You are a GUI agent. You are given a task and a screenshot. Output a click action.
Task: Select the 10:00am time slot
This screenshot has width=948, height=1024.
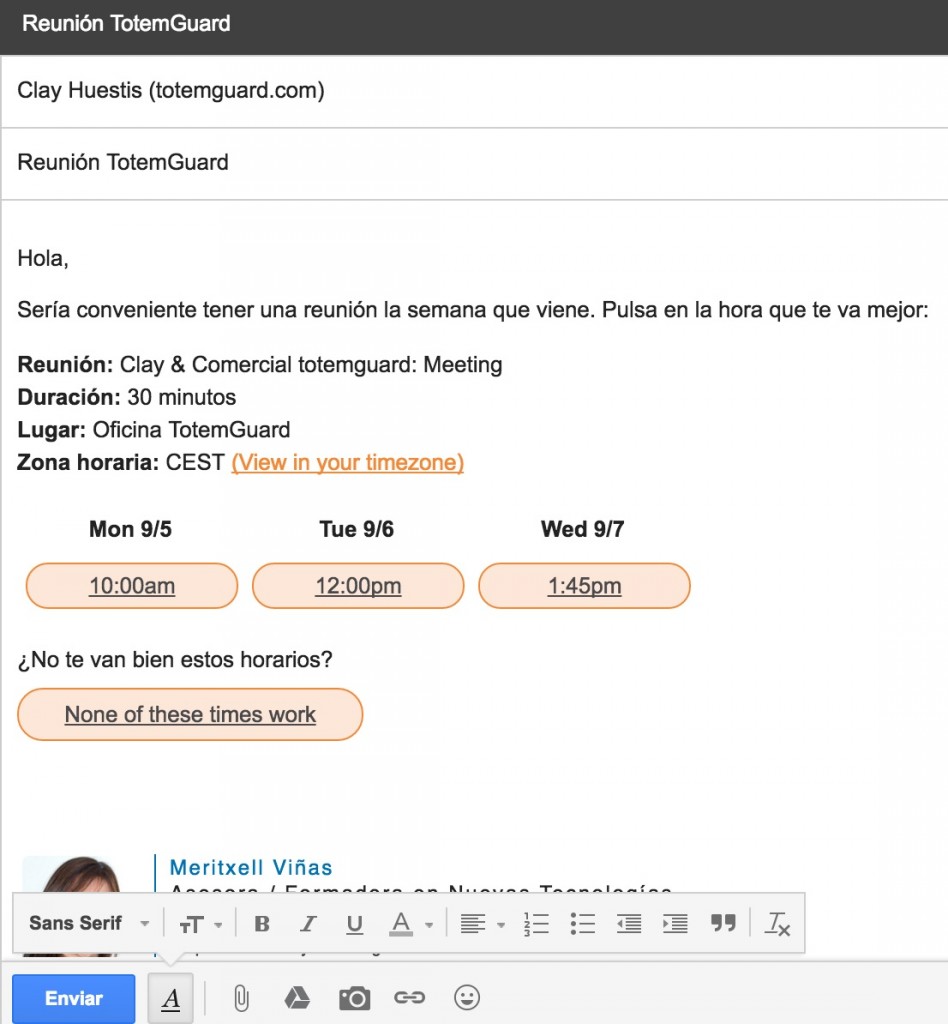coord(132,586)
